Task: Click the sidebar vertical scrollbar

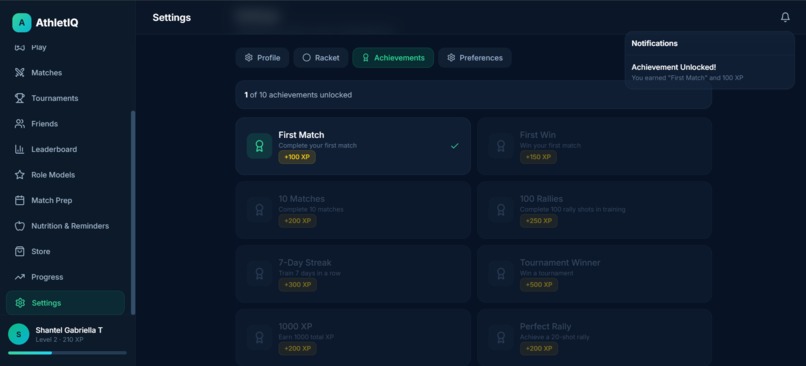Action: coord(133,212)
